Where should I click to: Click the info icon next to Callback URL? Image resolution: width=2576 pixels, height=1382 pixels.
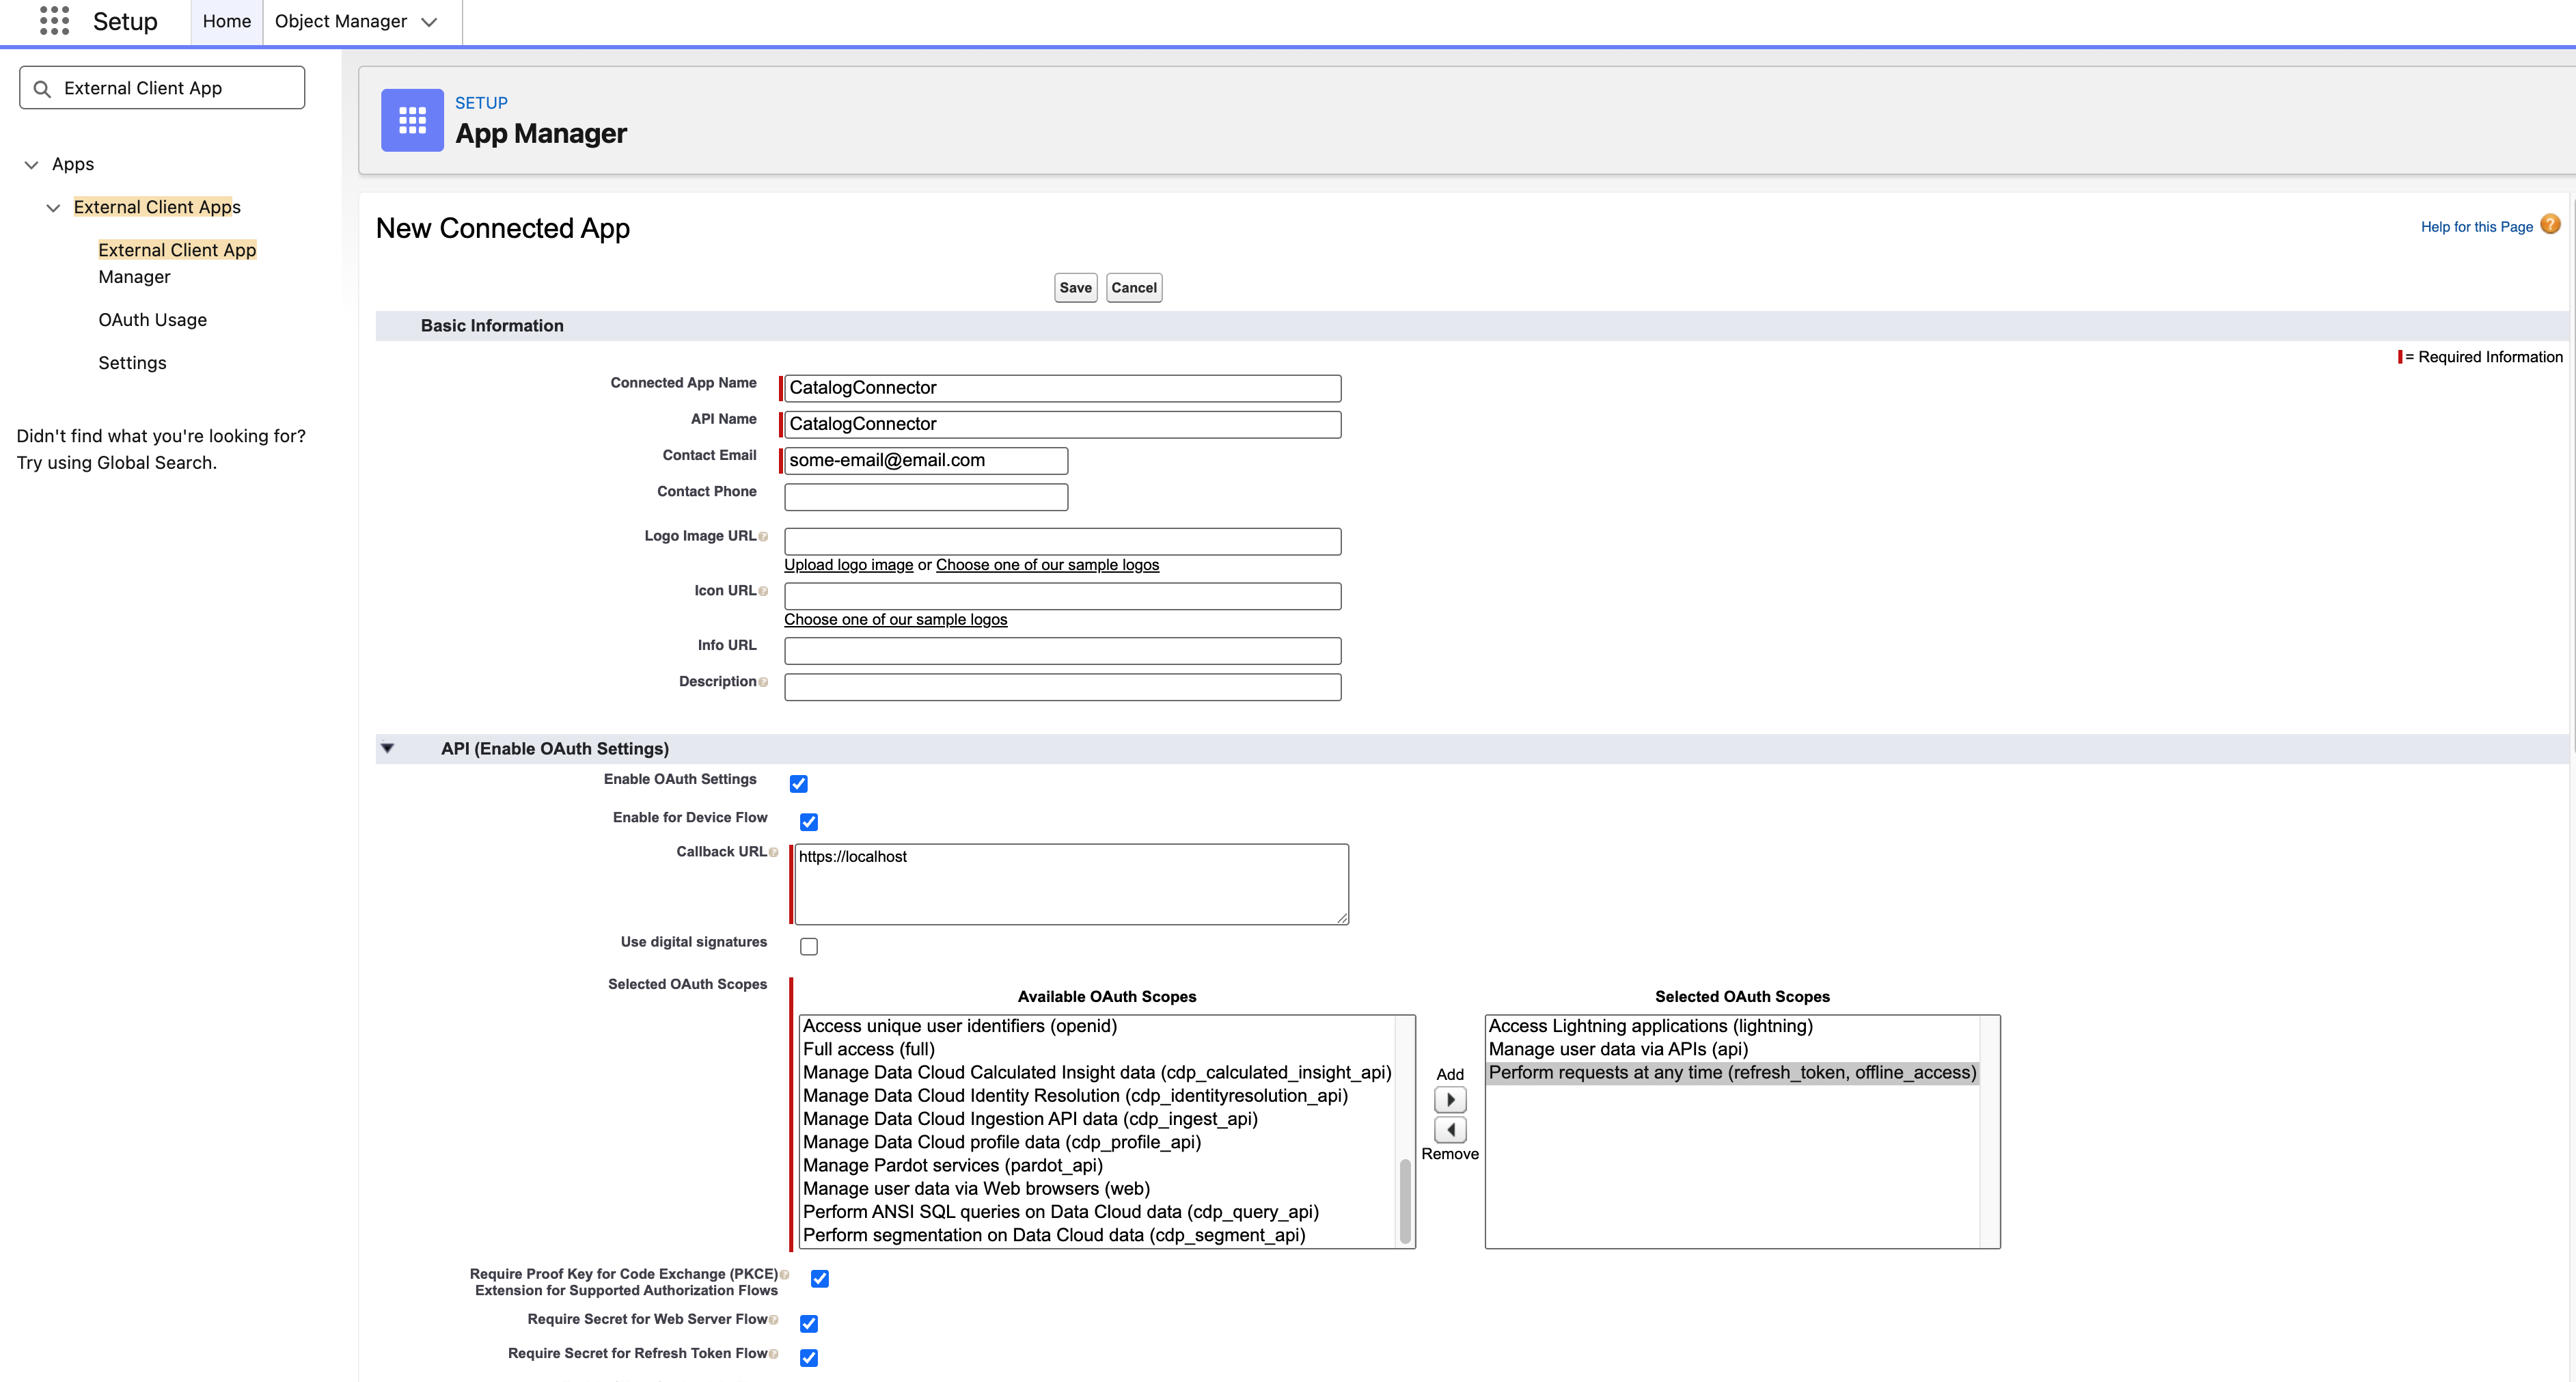(773, 852)
